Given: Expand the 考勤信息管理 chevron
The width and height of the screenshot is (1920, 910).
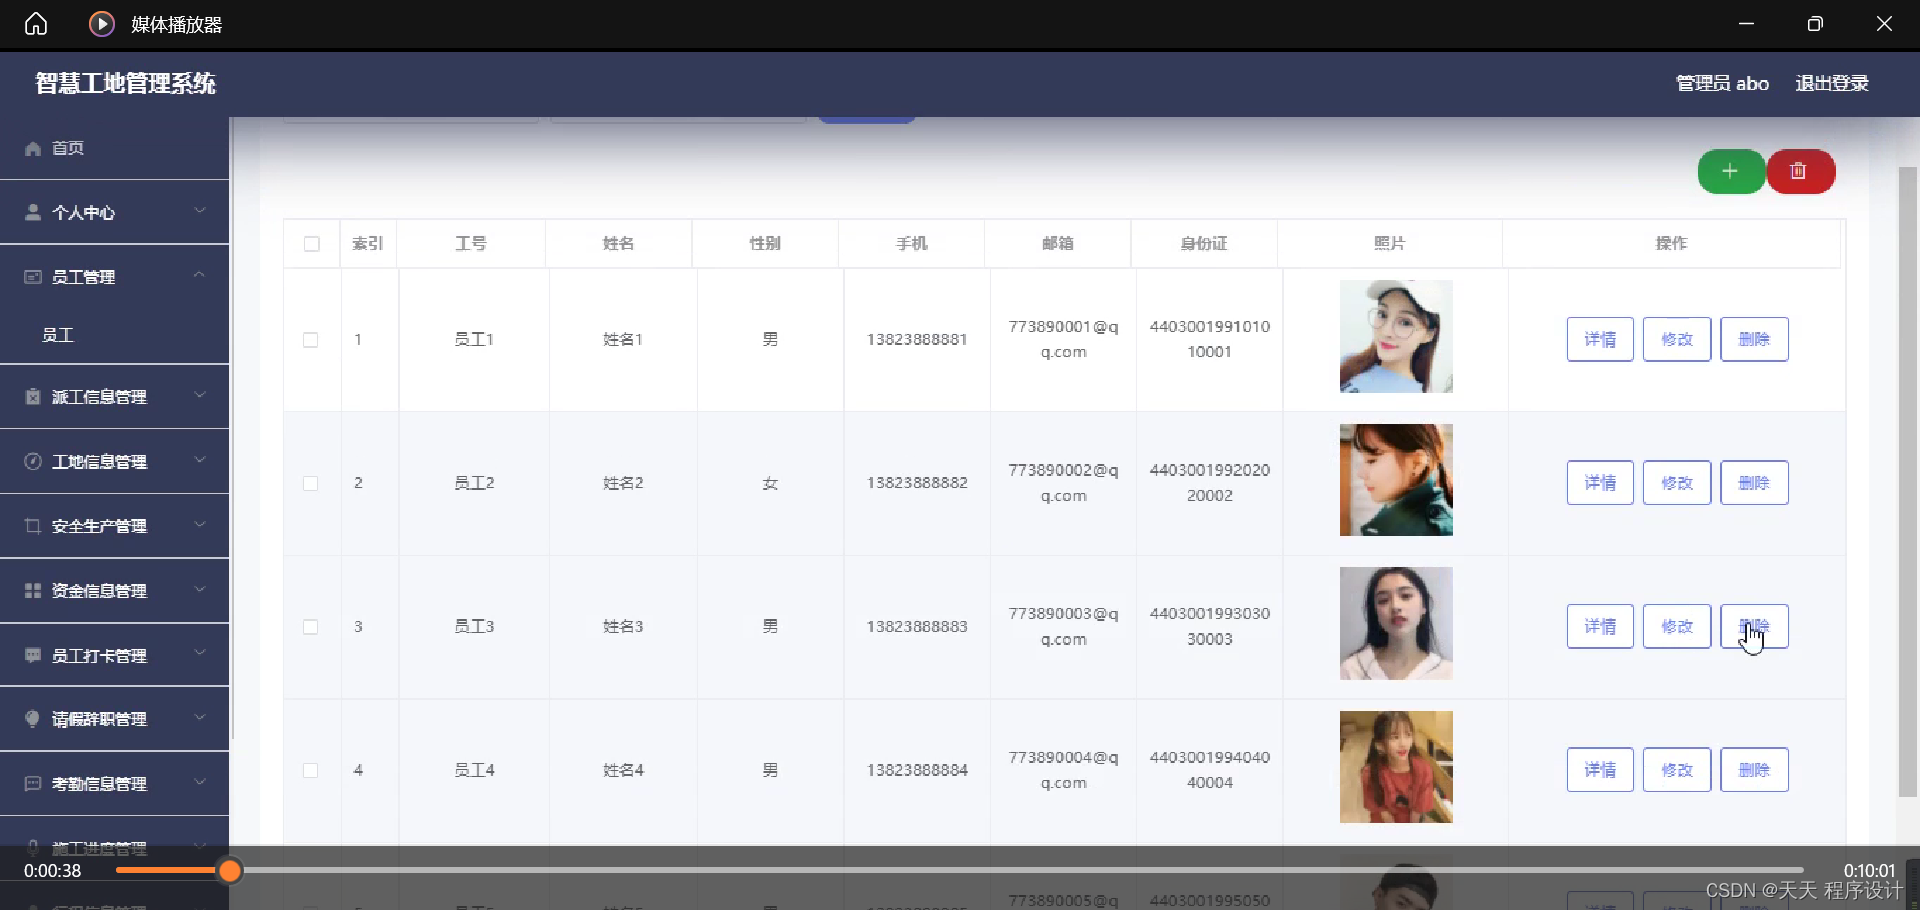Looking at the screenshot, I should 200,782.
